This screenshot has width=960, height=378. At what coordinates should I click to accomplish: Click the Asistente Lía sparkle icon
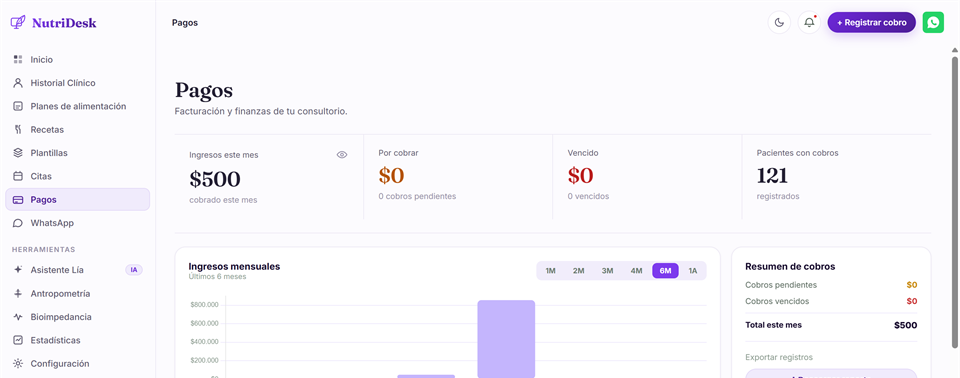(x=18, y=270)
